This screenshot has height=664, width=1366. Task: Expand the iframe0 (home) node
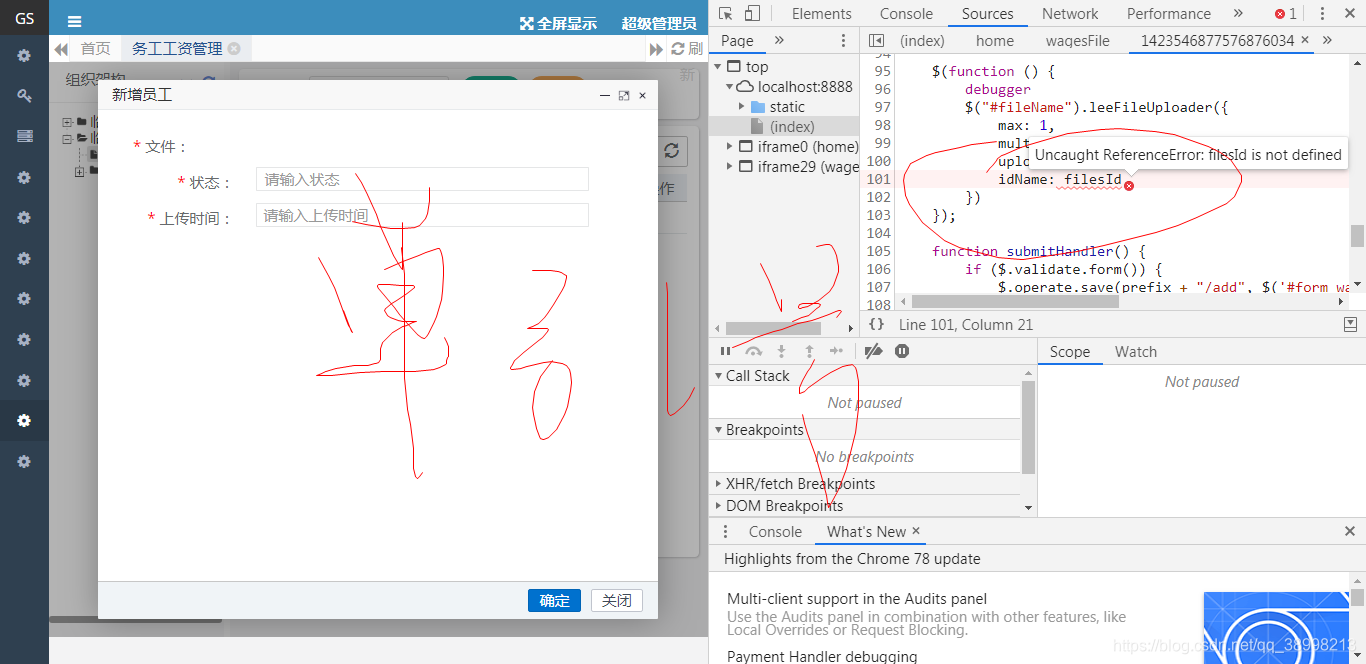click(x=731, y=147)
